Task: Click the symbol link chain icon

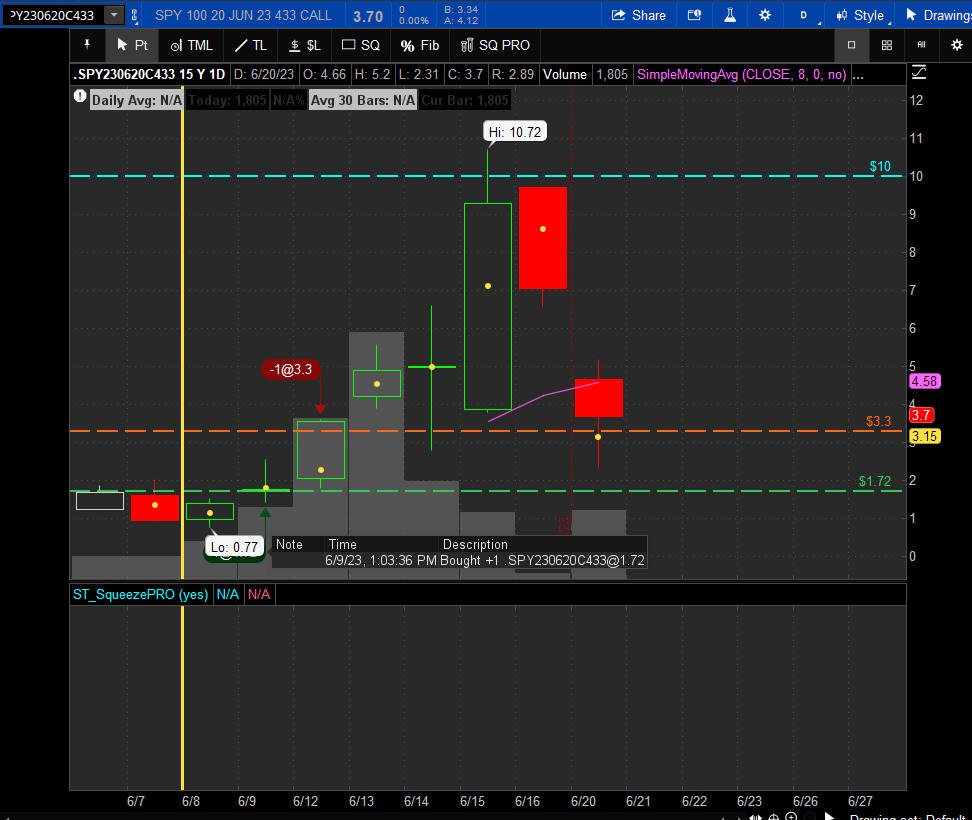Action: coord(135,15)
